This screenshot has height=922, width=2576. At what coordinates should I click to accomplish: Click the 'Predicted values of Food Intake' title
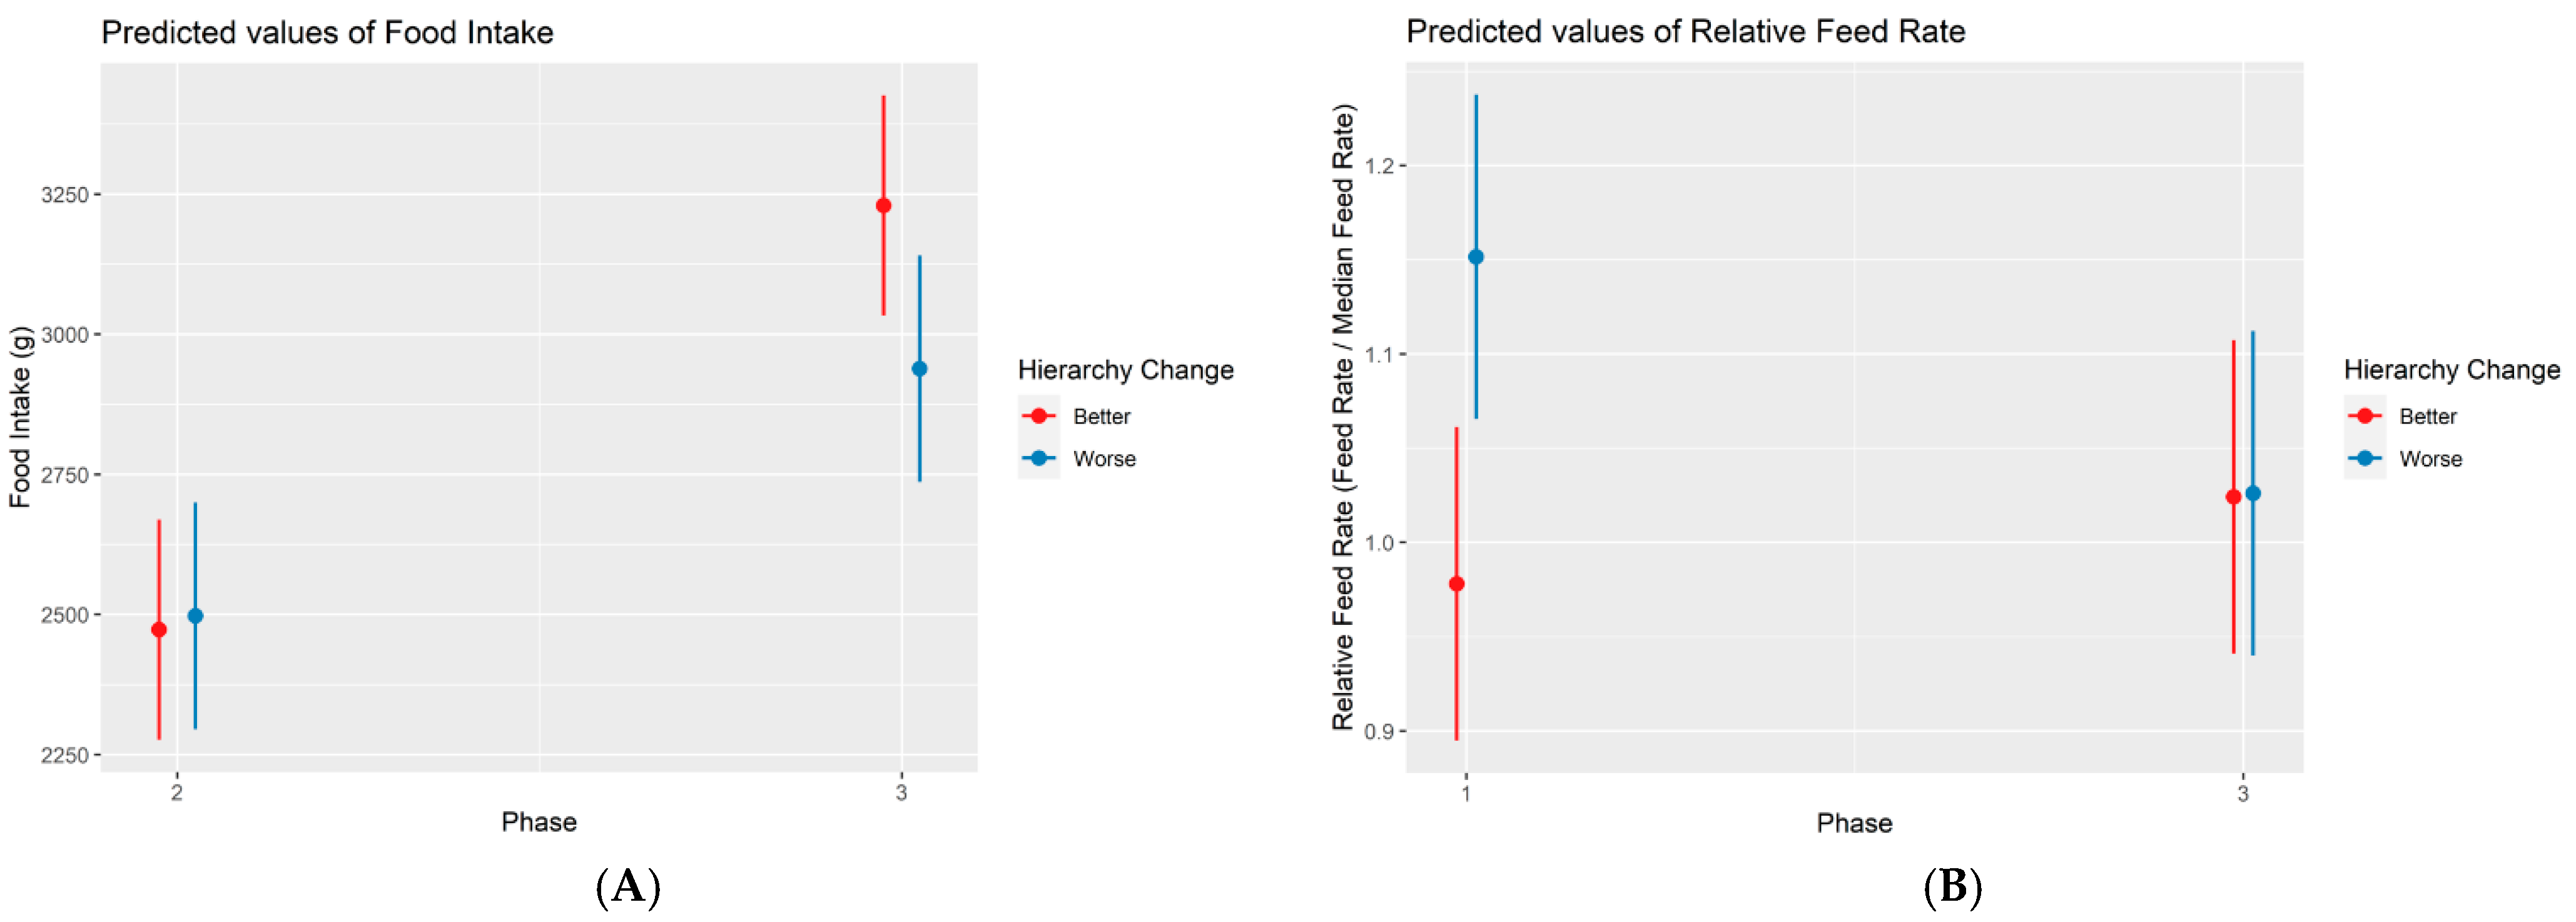(327, 33)
